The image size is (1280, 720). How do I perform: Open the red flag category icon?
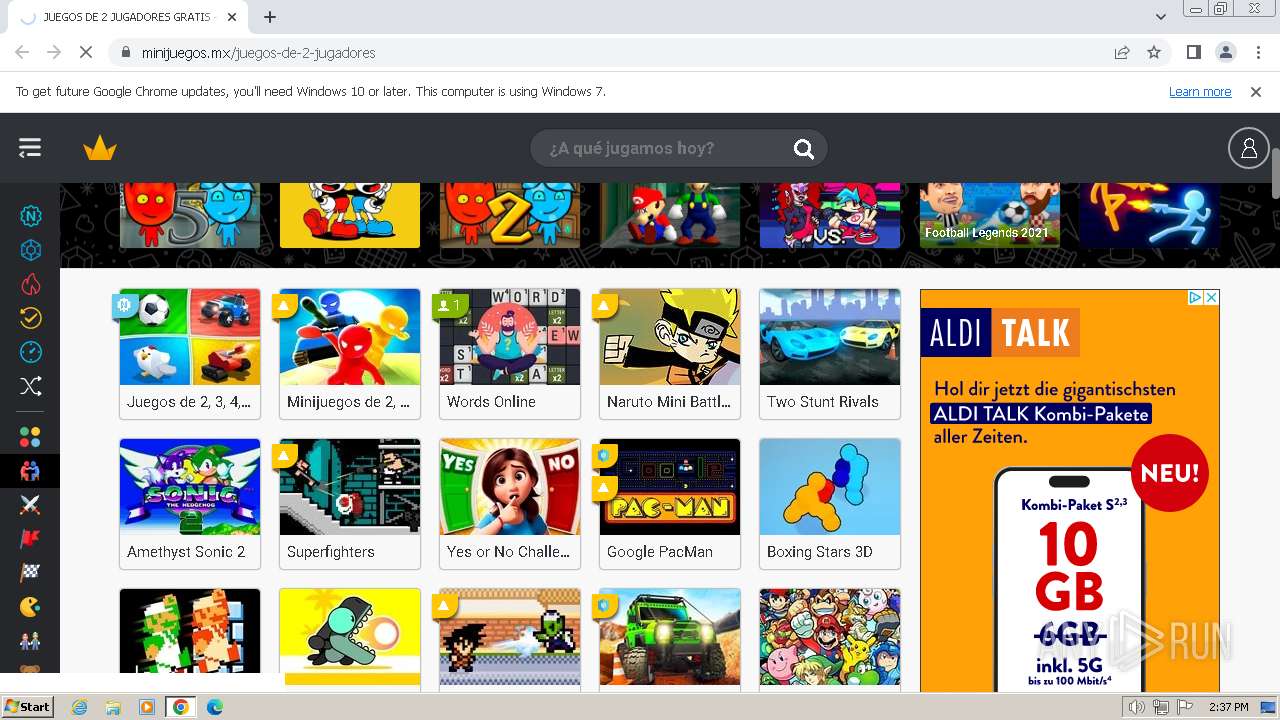pos(31,539)
